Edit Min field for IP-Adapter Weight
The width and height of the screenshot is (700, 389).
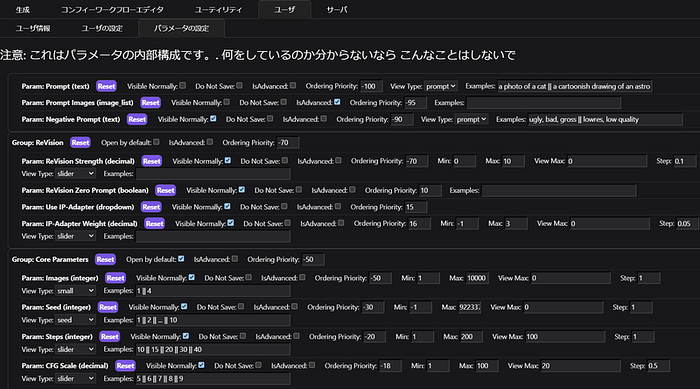(x=467, y=224)
